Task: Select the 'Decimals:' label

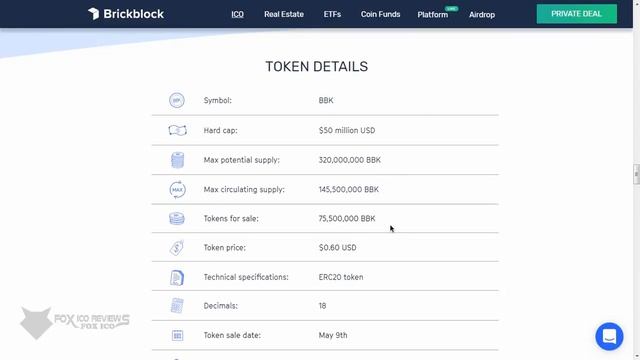Action: click(220, 306)
